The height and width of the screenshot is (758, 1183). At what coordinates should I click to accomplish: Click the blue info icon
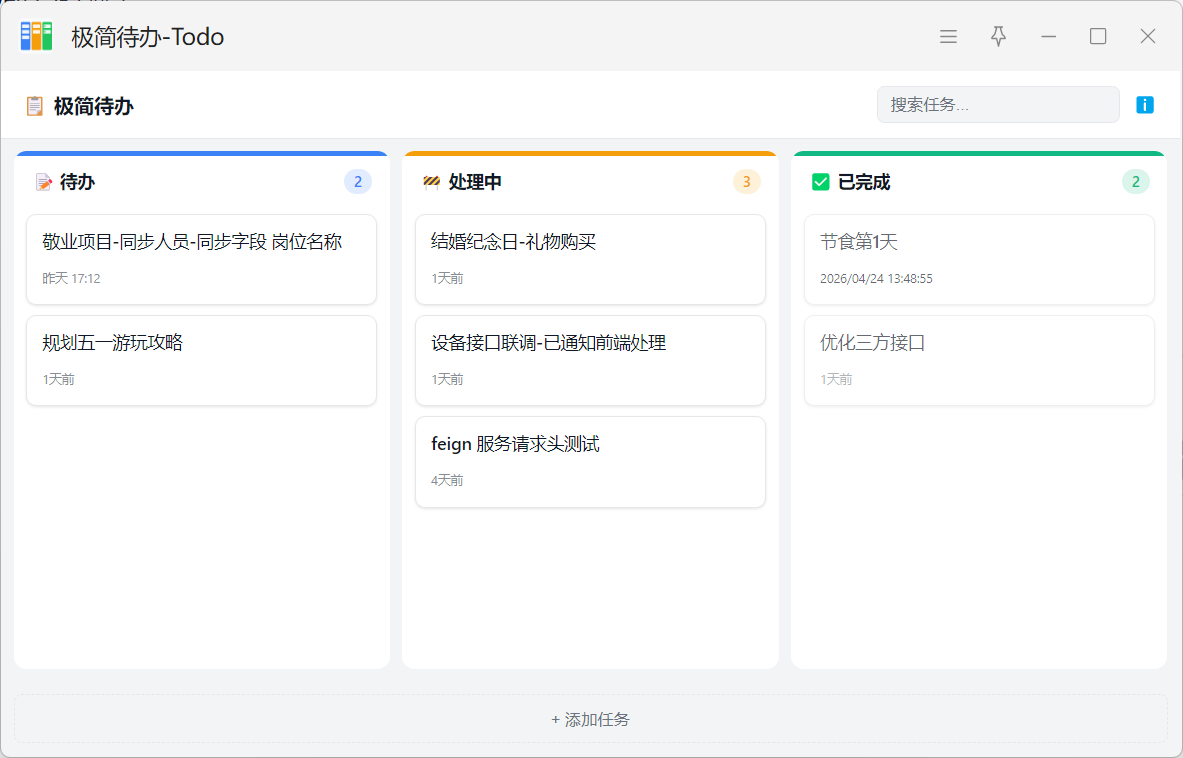coord(1145,105)
